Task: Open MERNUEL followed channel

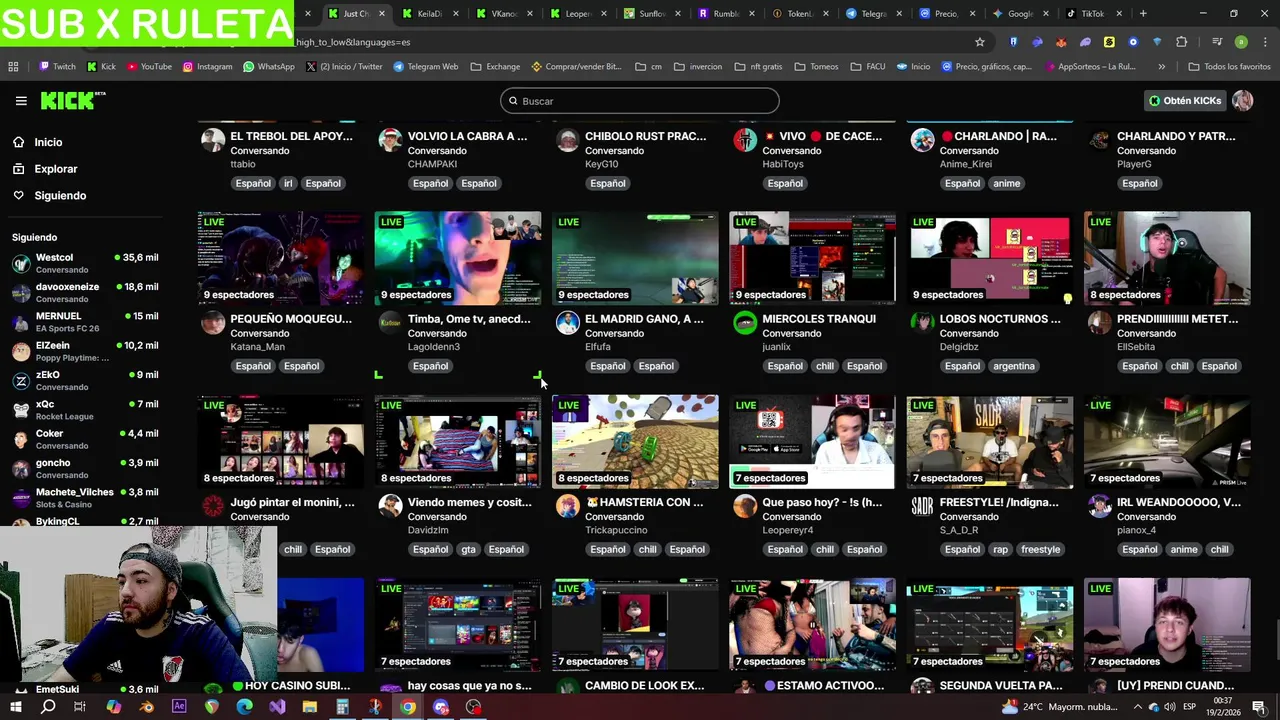Action: pos(85,322)
